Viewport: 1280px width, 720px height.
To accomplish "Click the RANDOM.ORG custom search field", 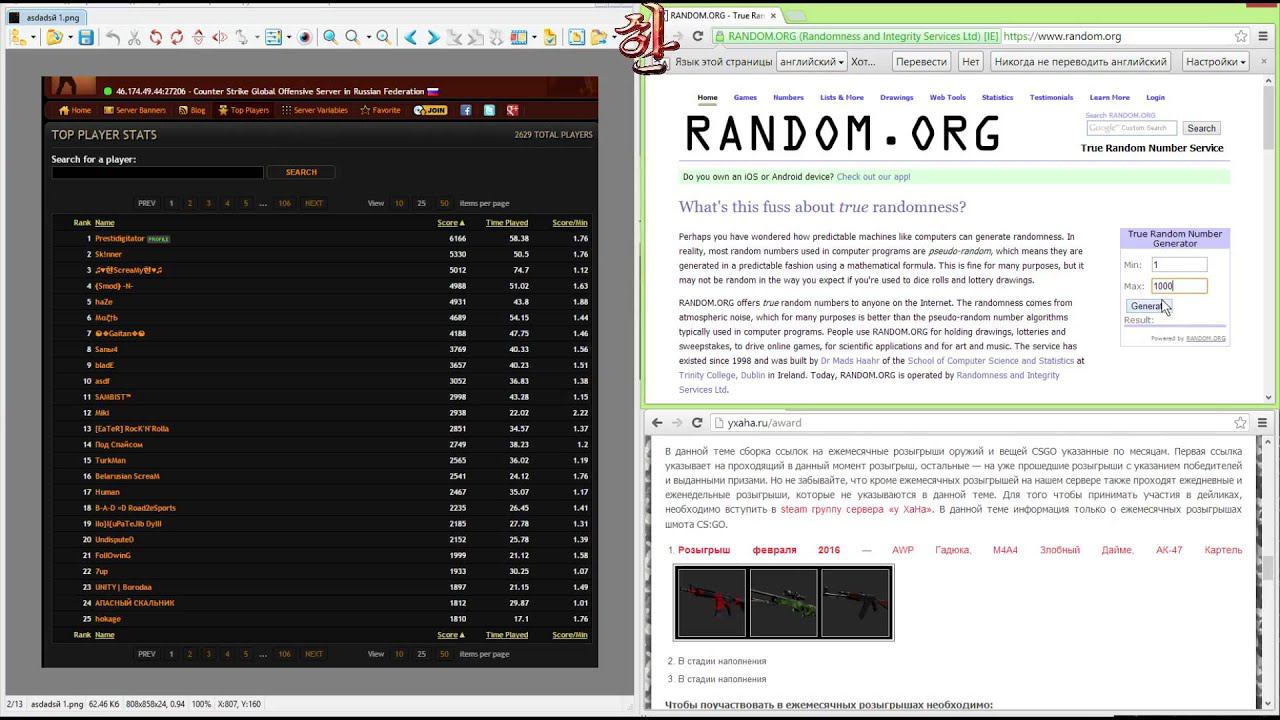I will (1131, 128).
